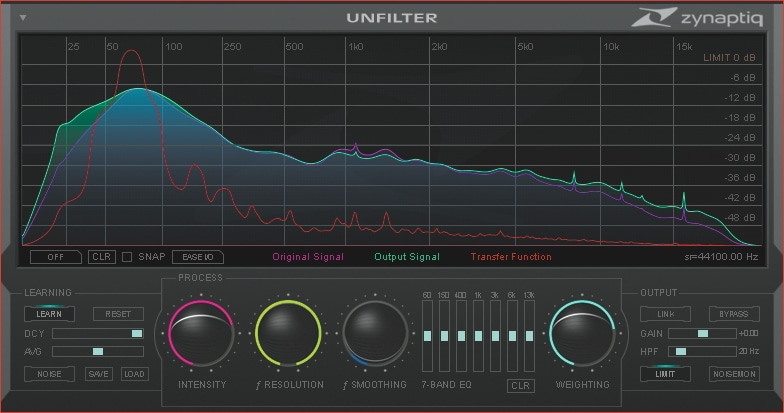
Task: Click the 1k EQ band fader
Action: click(x=478, y=336)
